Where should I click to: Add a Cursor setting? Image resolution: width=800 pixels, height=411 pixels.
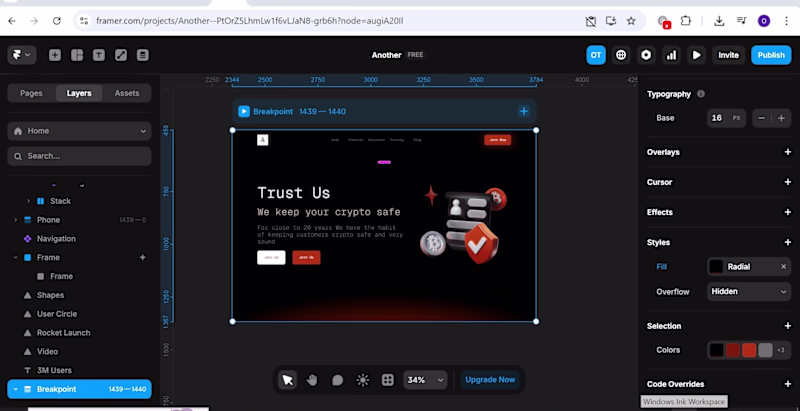click(x=787, y=182)
